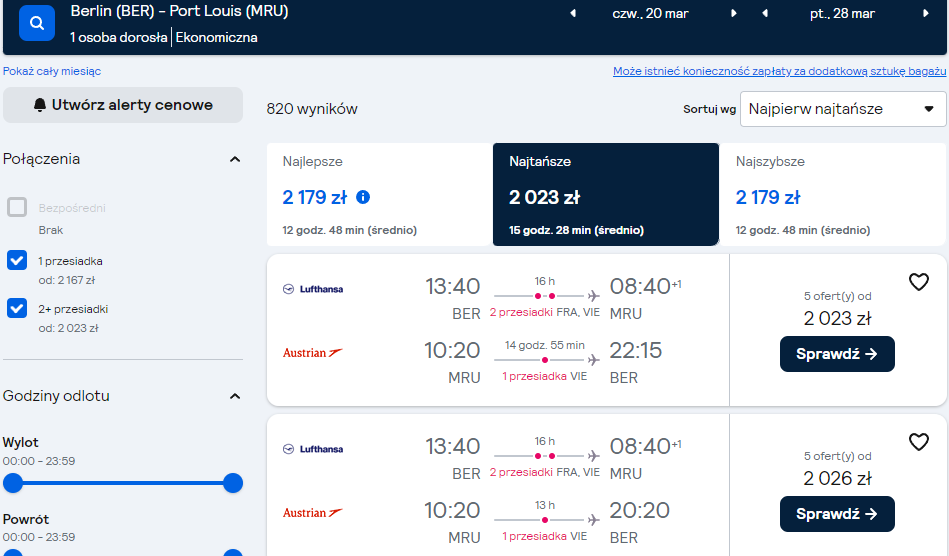Click Sprawdź for the 2 023 zł offer
This screenshot has height=556, width=949.
coord(837,354)
